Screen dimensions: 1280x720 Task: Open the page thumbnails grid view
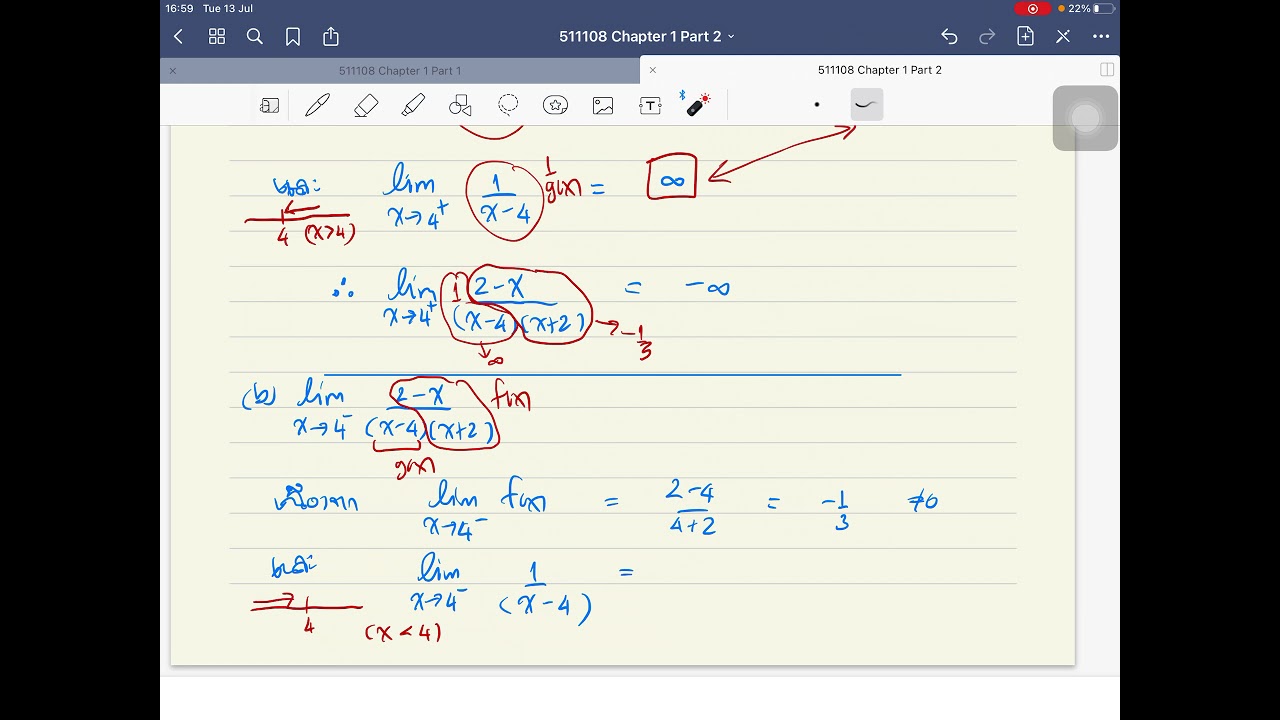pyautogui.click(x=217, y=37)
